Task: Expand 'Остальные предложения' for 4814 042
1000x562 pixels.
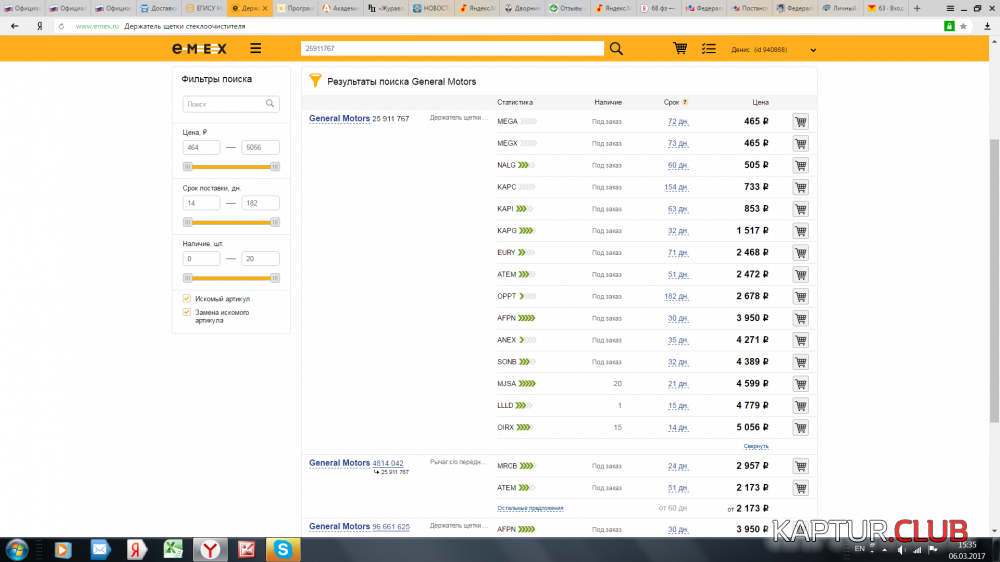Action: point(530,508)
